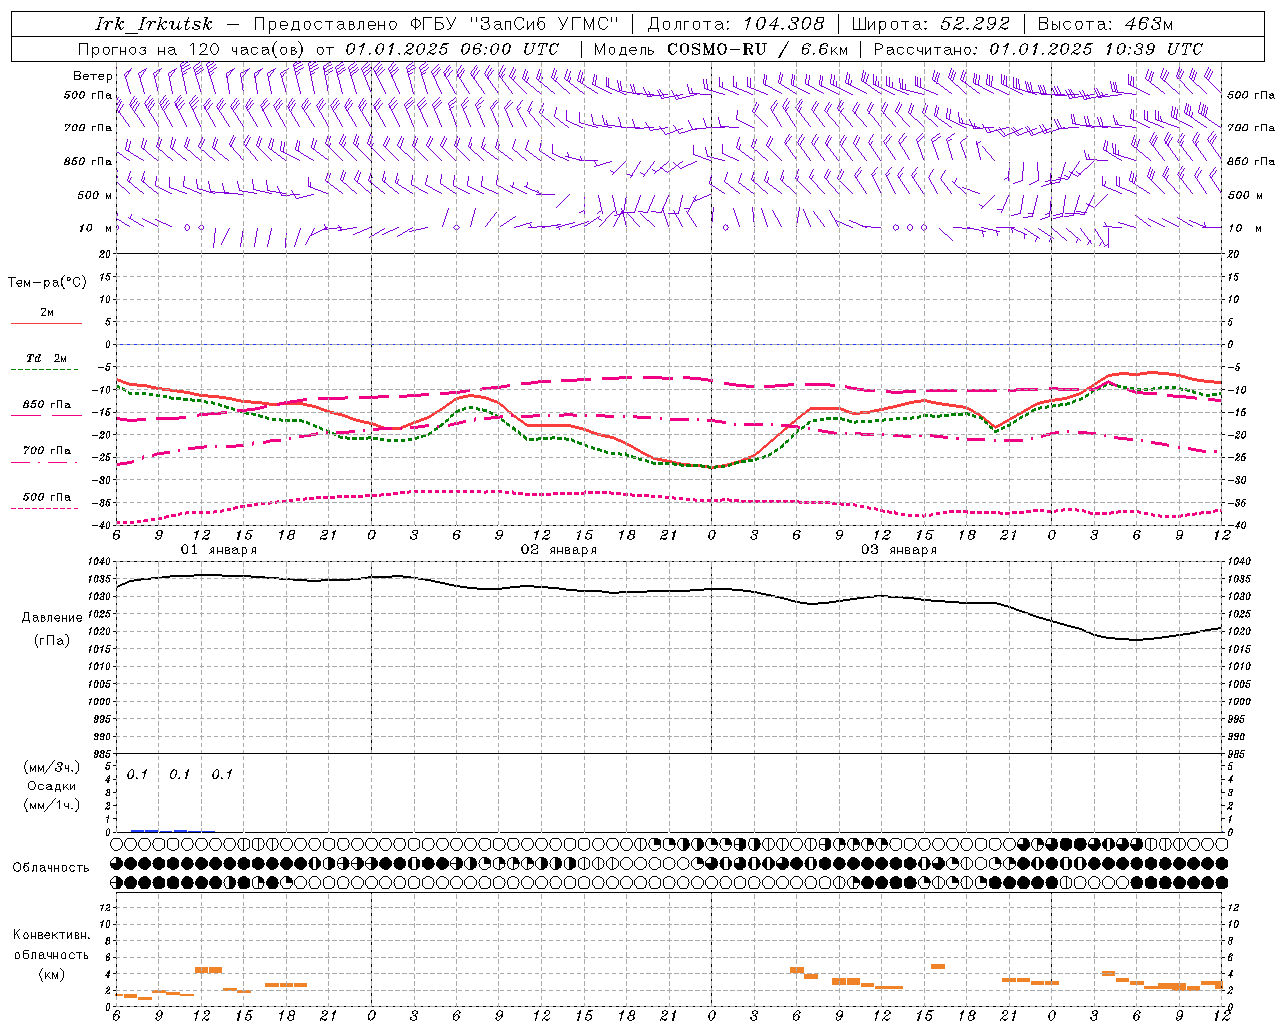1280x1024 pixels.
Task: Click the 700 гПа temperature legend entry
Action: 46,451
